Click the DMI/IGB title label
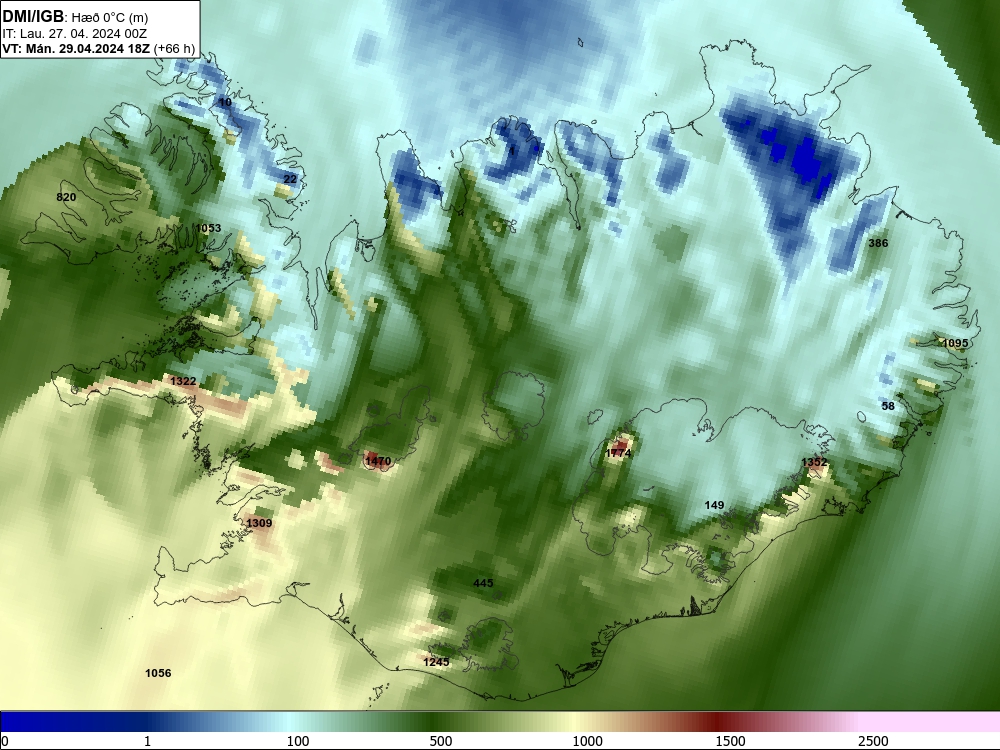1000x750 pixels. click(33, 17)
